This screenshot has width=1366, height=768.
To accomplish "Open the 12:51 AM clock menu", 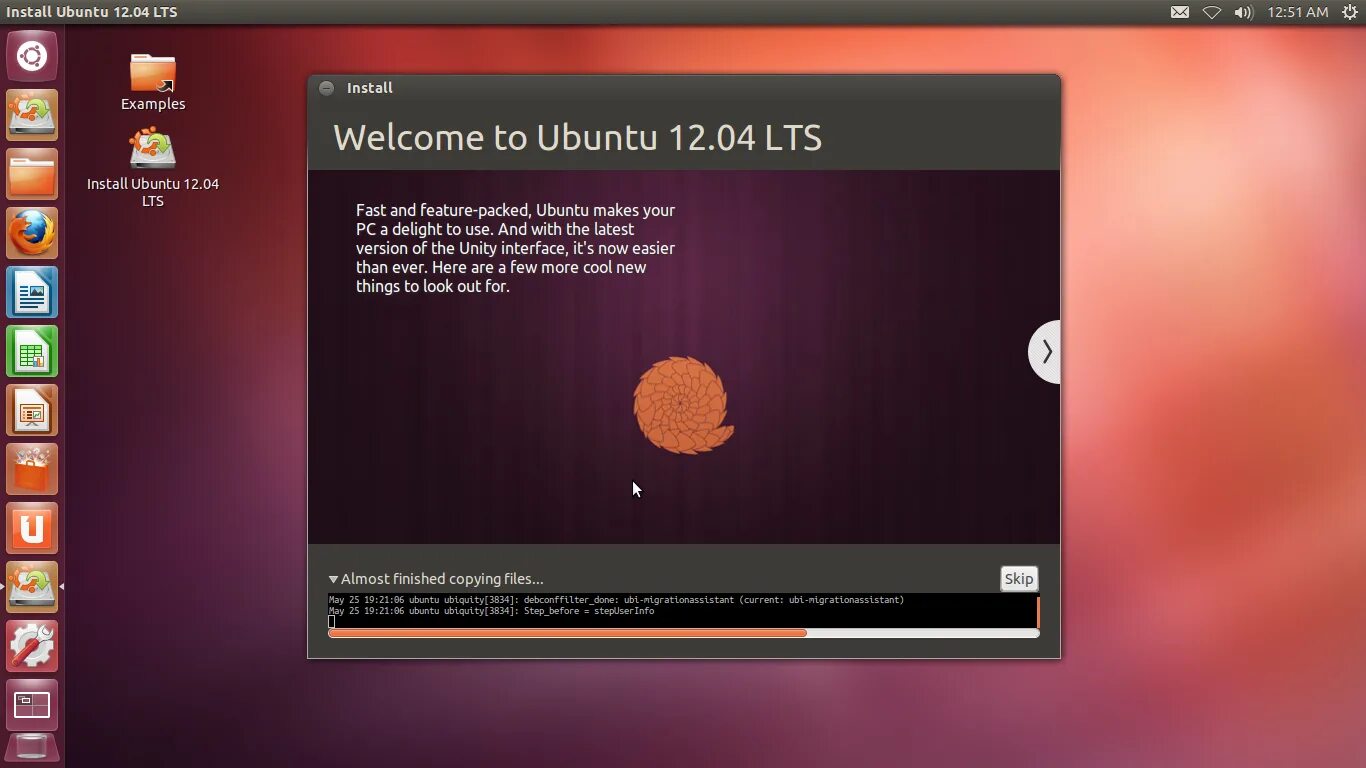I will 1297,12.
